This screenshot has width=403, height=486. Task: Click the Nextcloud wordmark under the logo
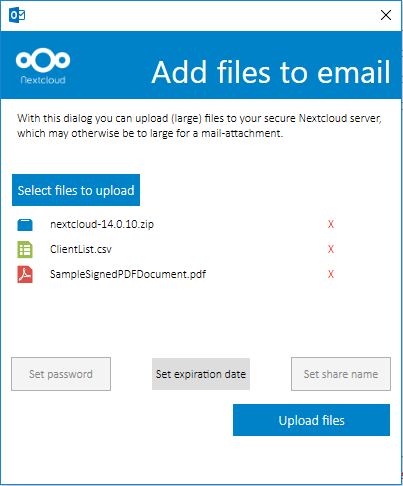pyautogui.click(x=43, y=80)
